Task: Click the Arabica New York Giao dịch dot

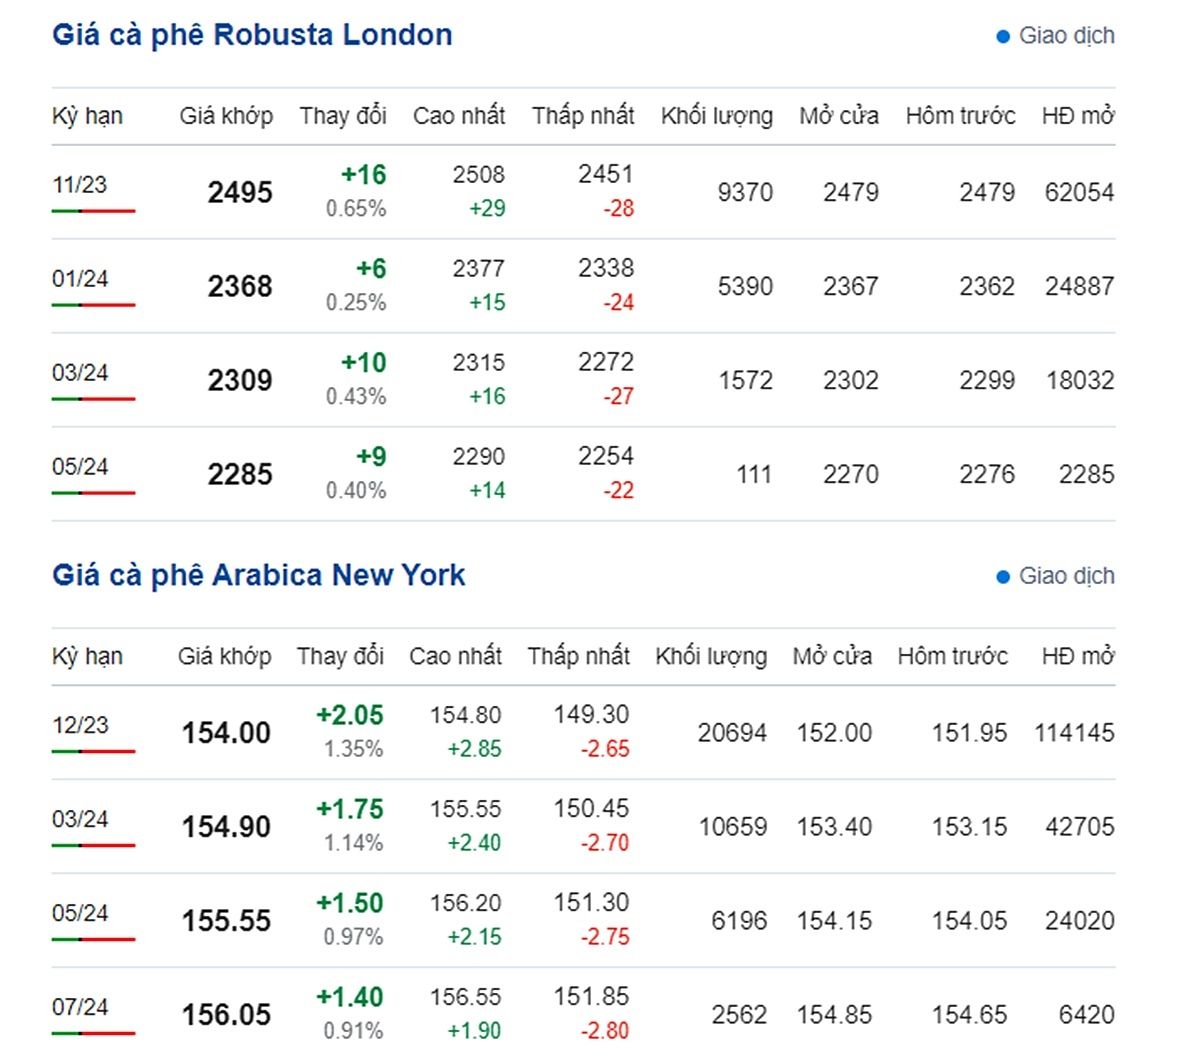Action: point(1003,577)
